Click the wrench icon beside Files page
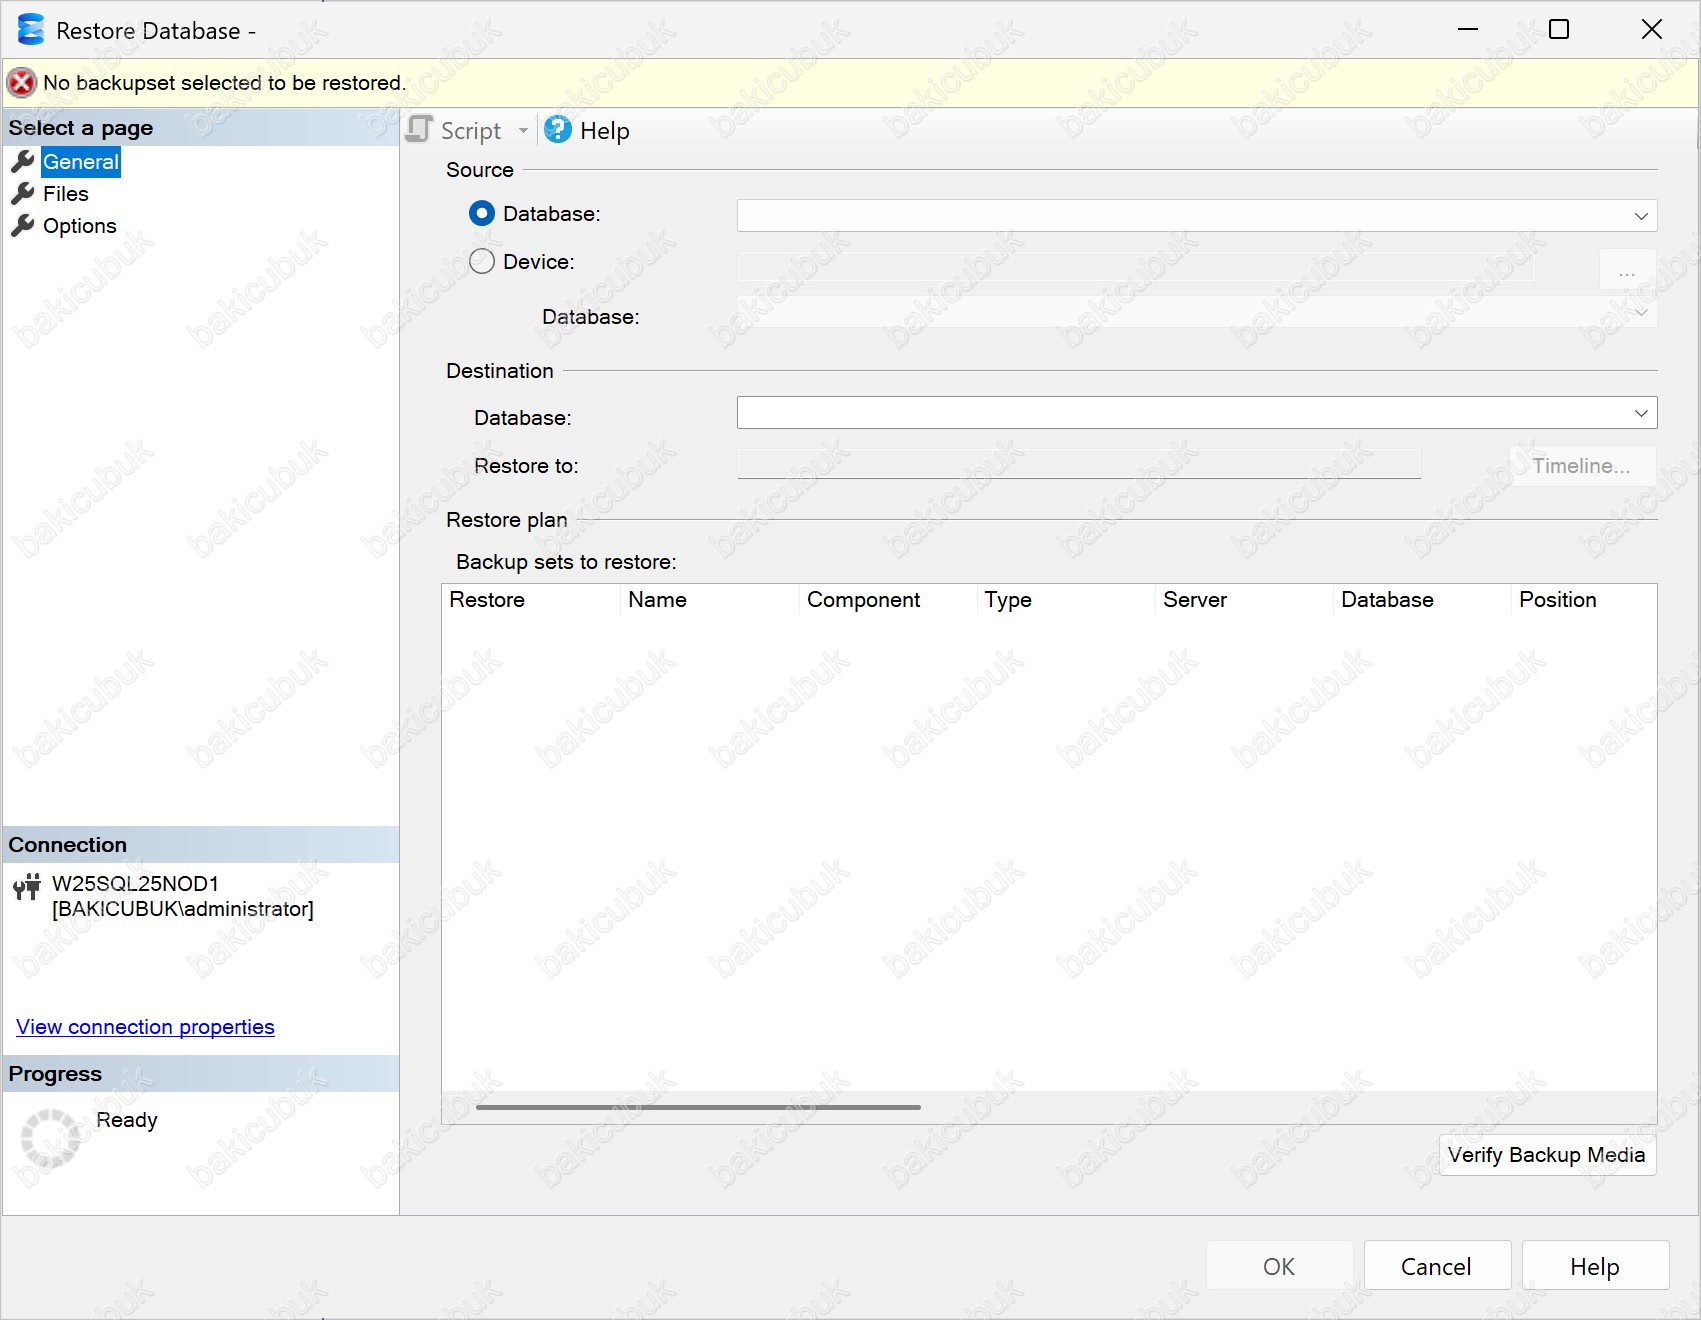Screen dimensions: 1701x1320 click(x=22, y=194)
